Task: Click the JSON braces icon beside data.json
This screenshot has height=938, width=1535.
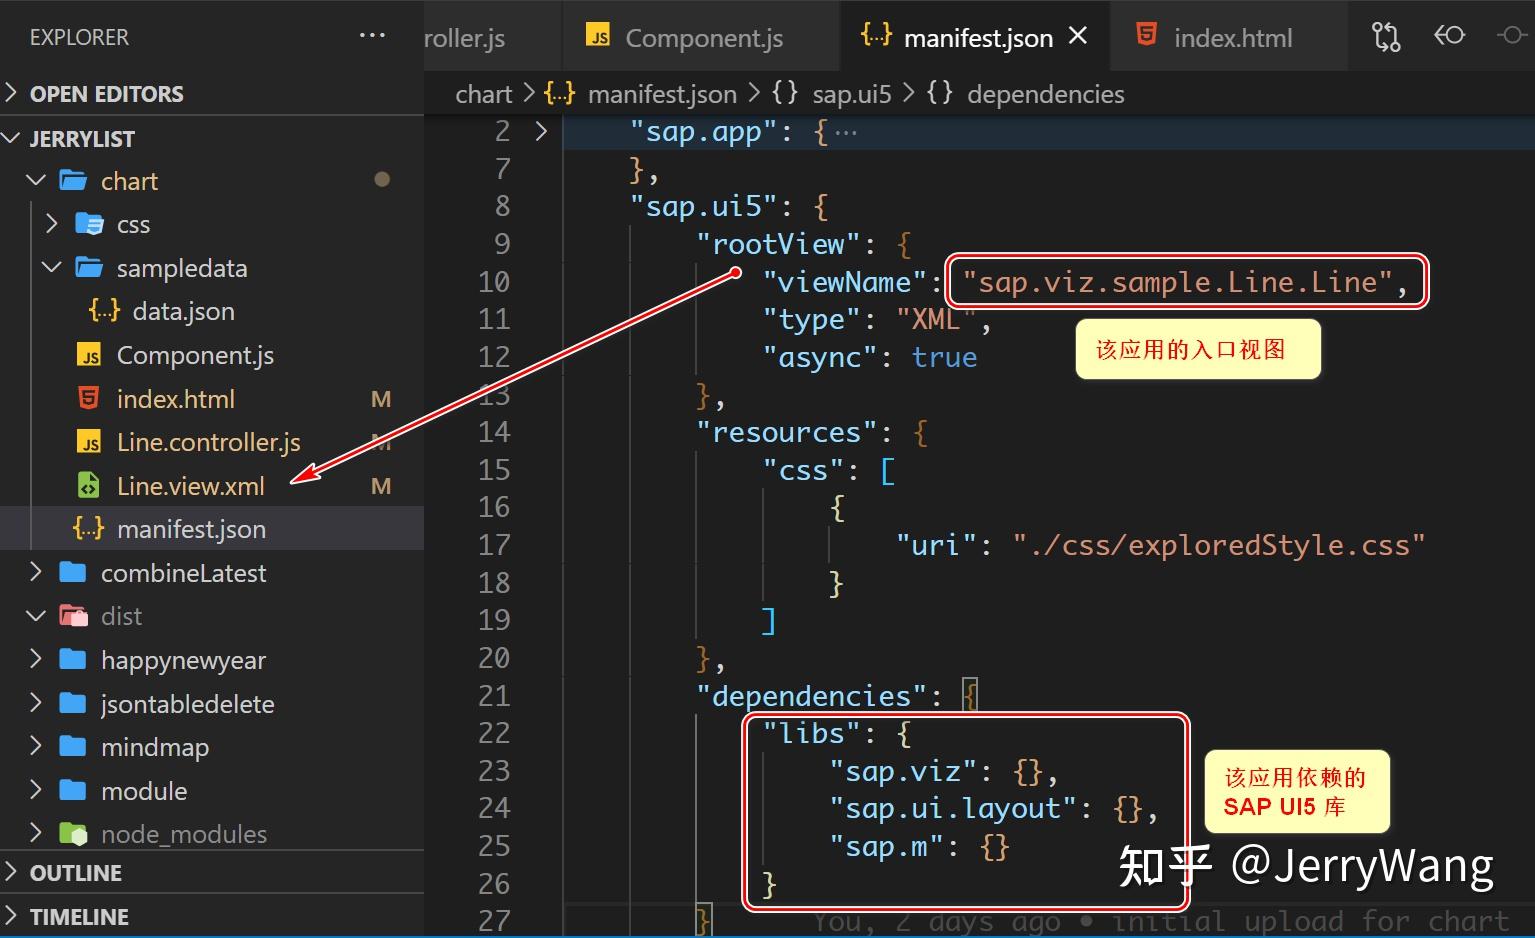Action: coord(102,311)
